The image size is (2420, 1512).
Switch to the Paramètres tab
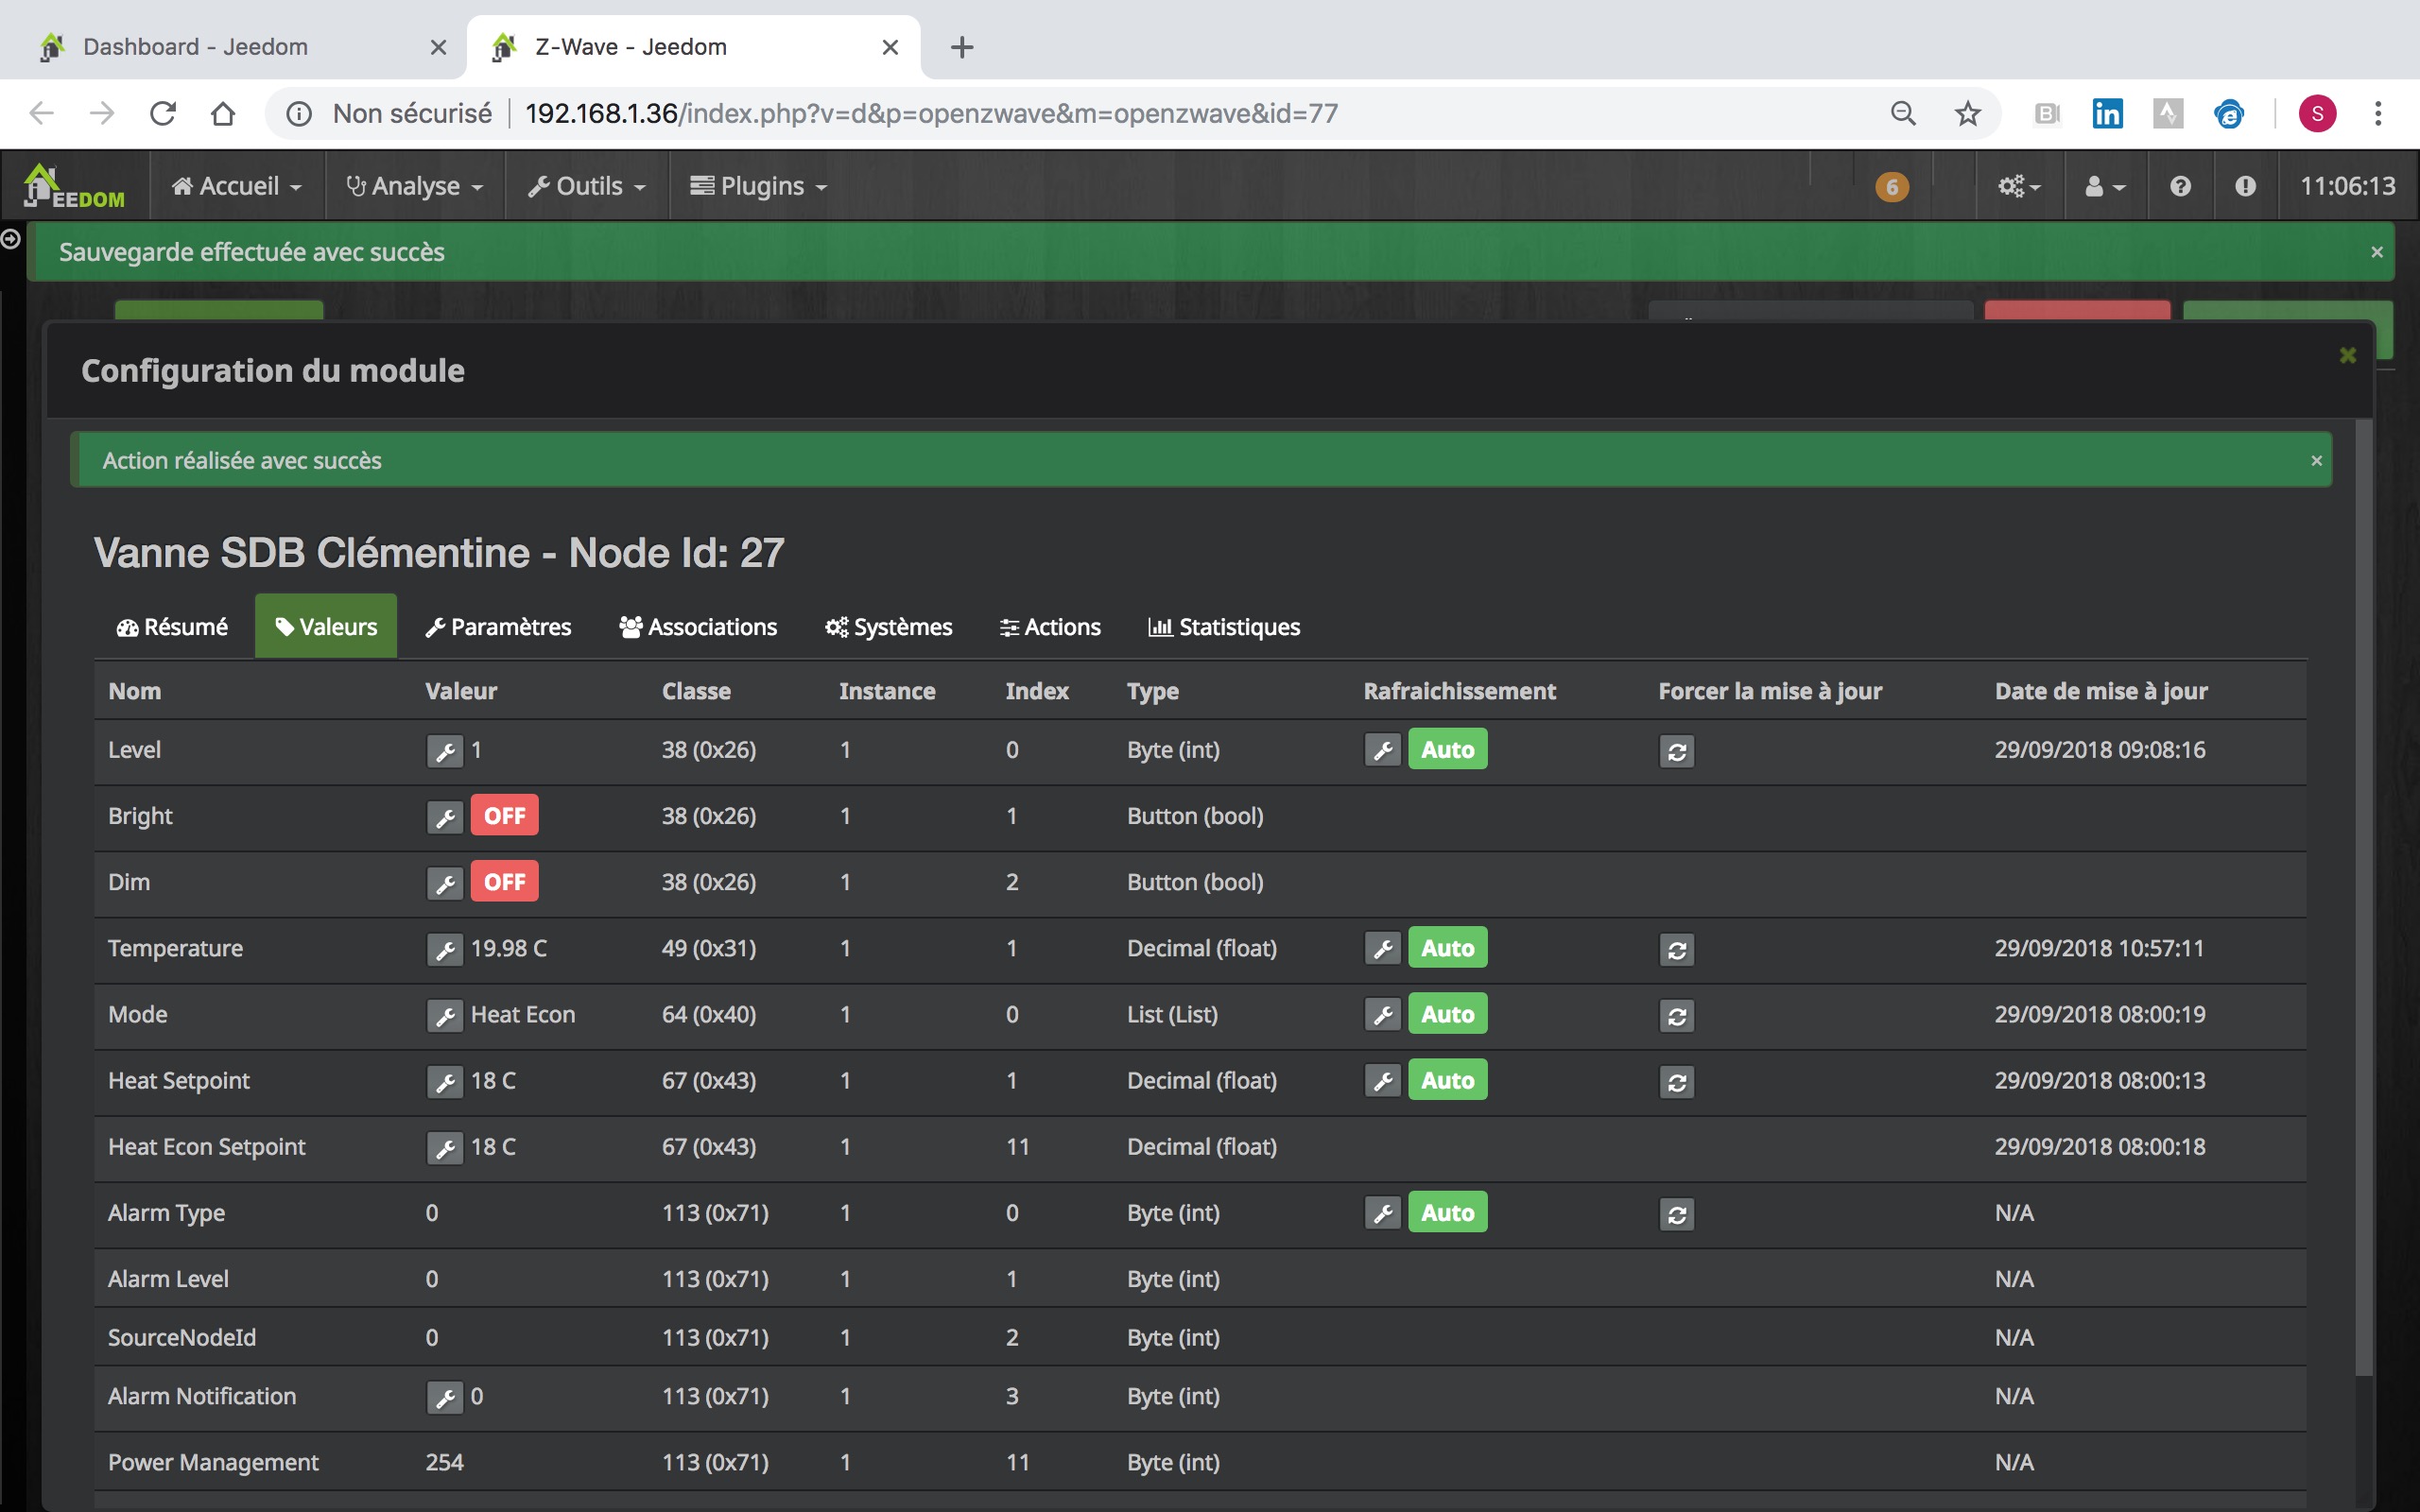tap(498, 627)
